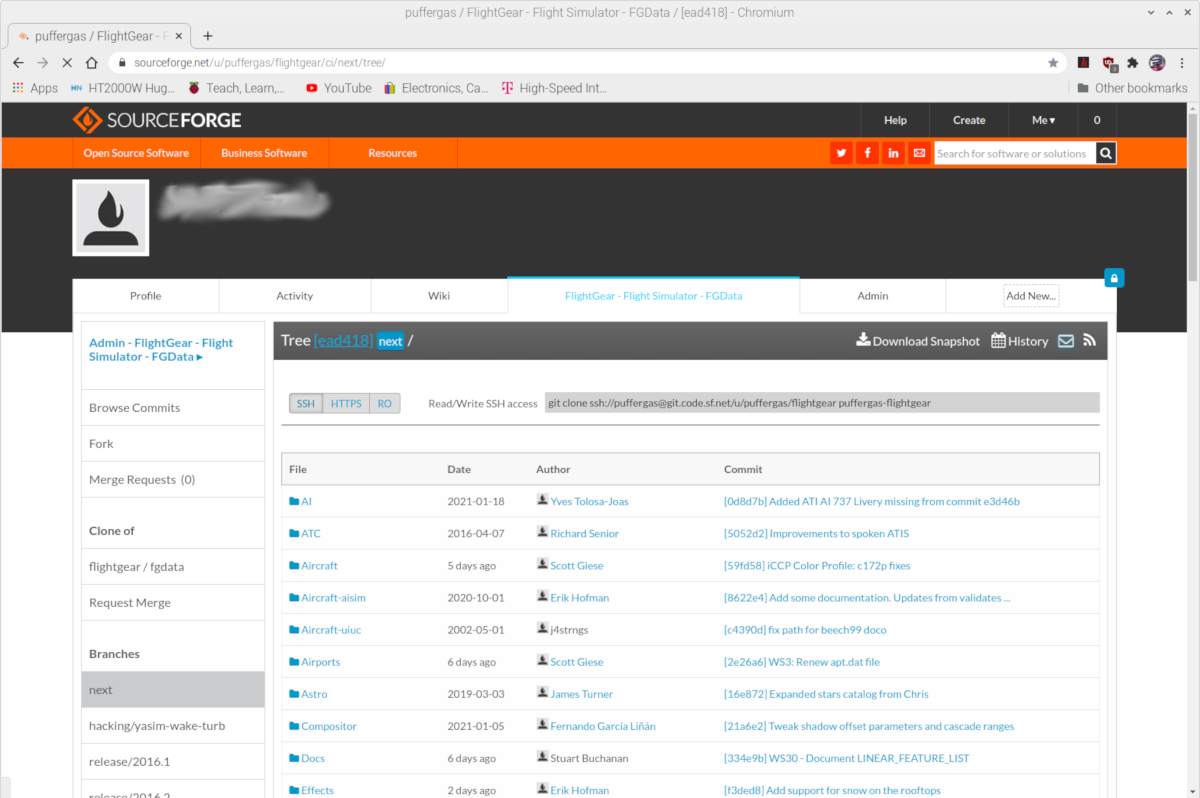Click the browser home icon
The image size is (1200, 798).
tap(92, 62)
